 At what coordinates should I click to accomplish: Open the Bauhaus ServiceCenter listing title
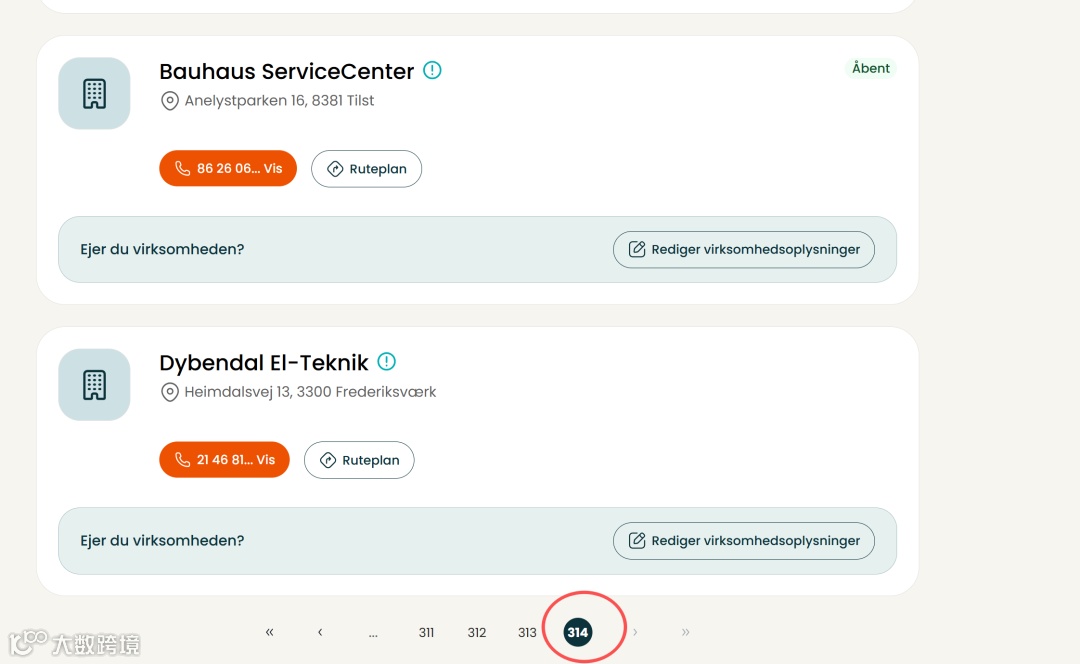tap(286, 72)
